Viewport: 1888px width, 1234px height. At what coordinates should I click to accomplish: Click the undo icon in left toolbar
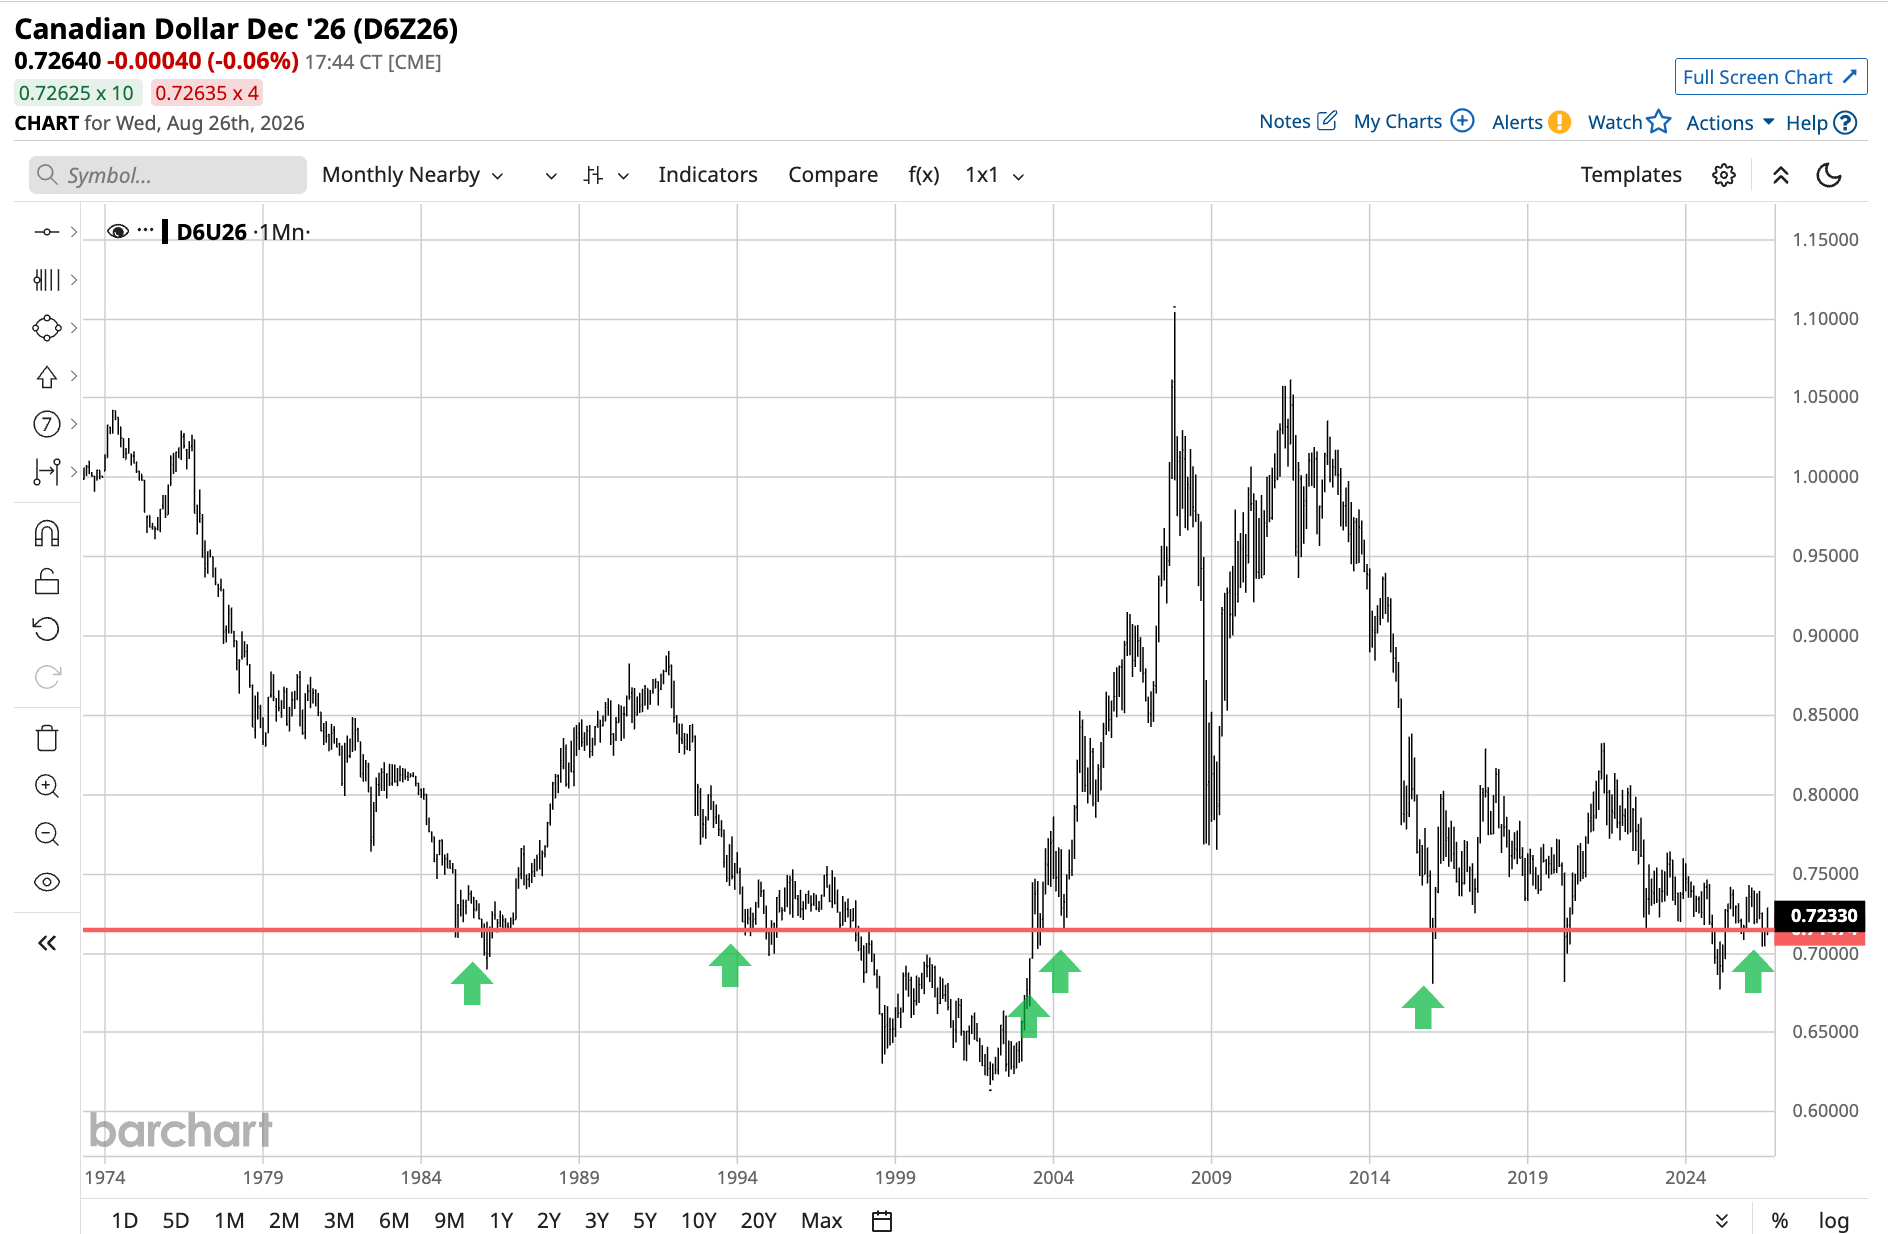point(46,629)
